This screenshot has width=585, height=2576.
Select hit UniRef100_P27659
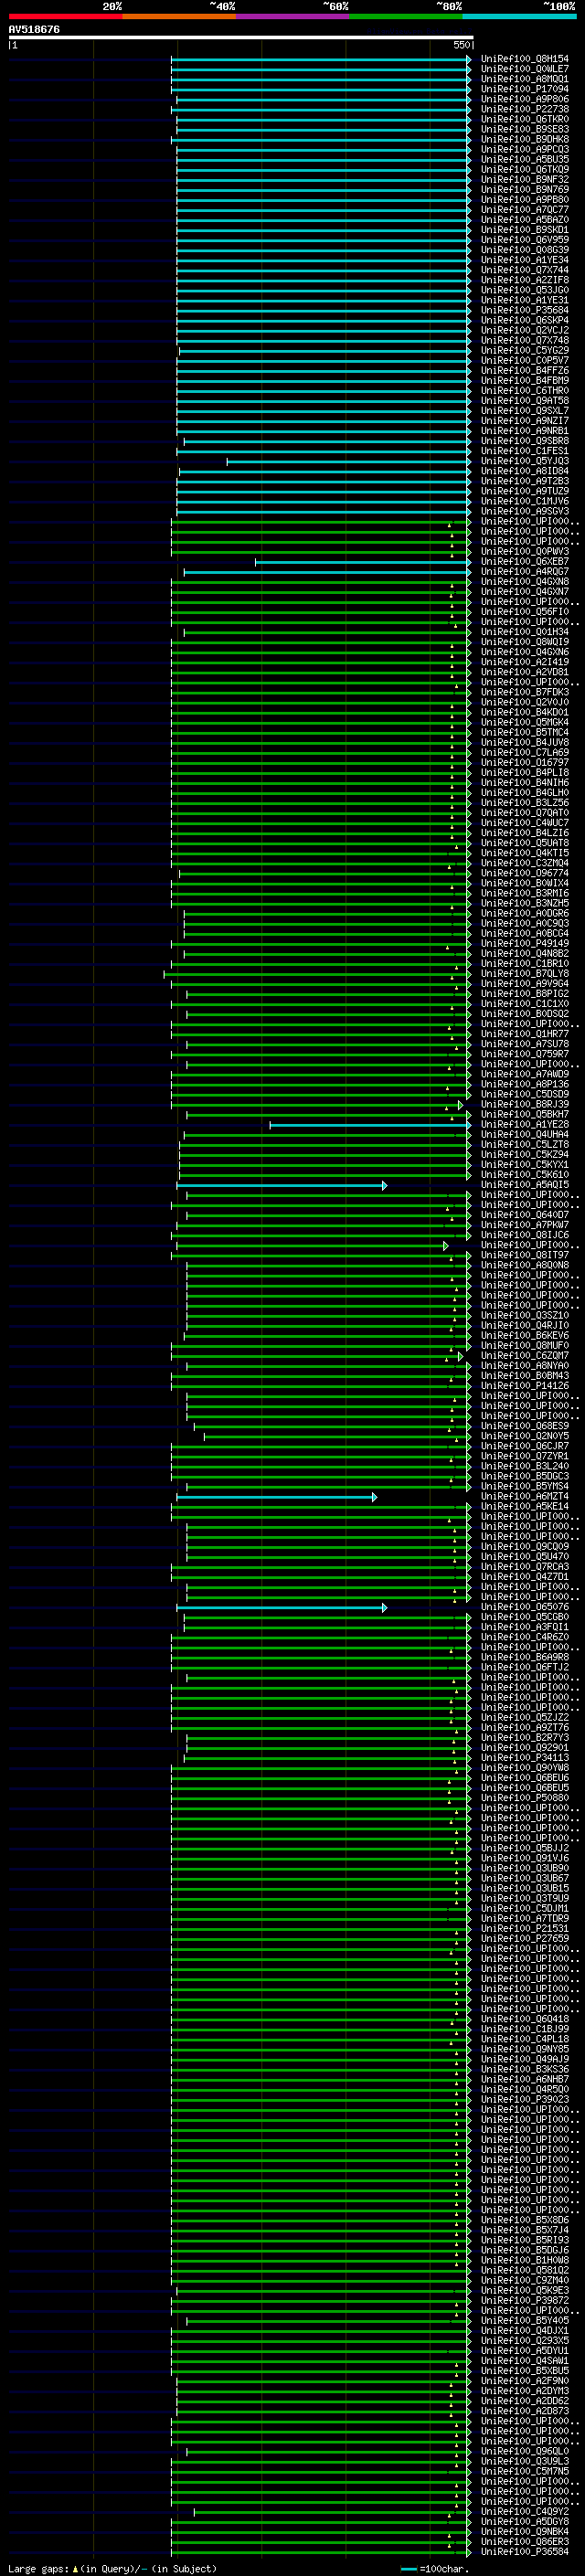pos(525,1939)
